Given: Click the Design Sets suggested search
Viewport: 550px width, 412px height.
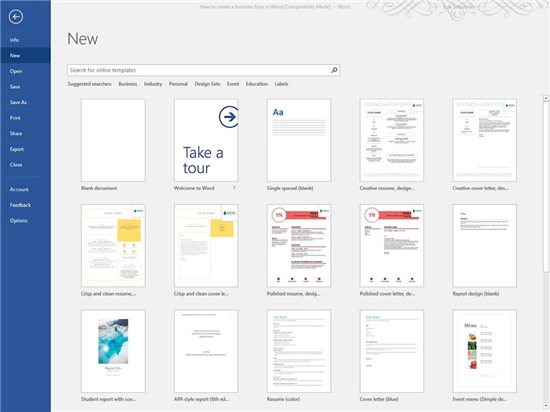Looking at the screenshot, I should (x=207, y=84).
